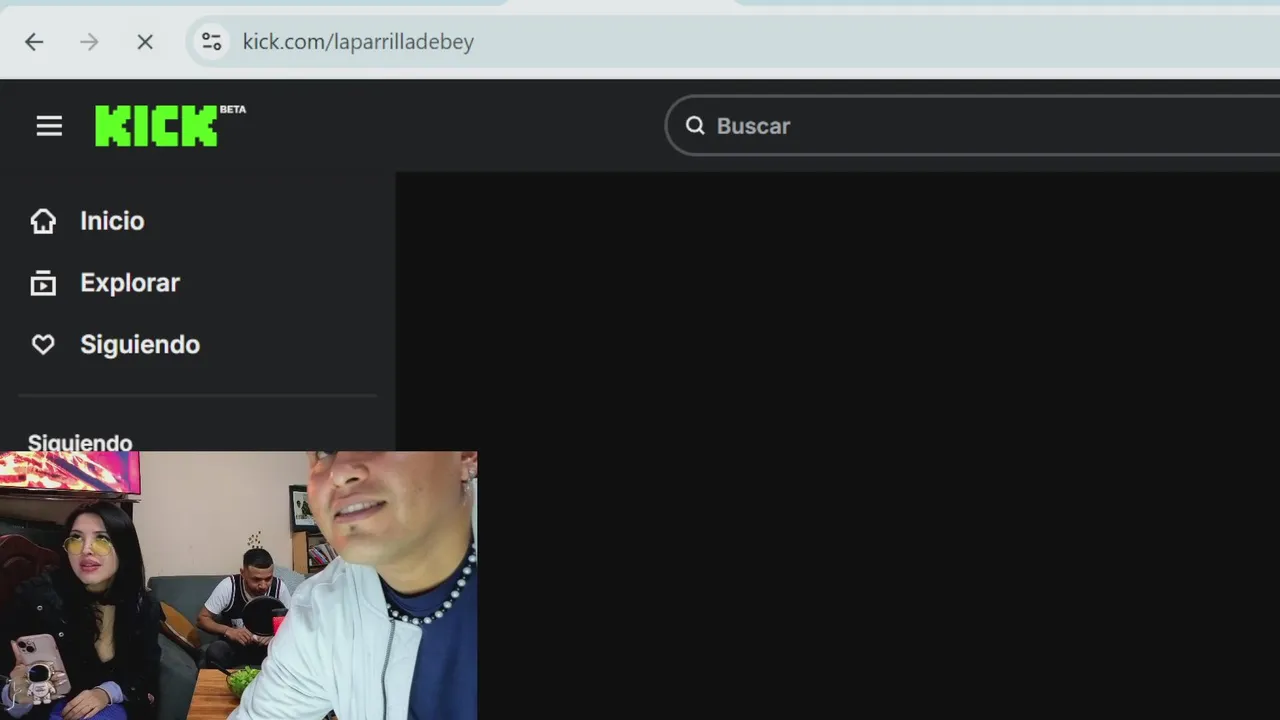Stop page loading with the X button
The width and height of the screenshot is (1280, 720).
pos(145,42)
